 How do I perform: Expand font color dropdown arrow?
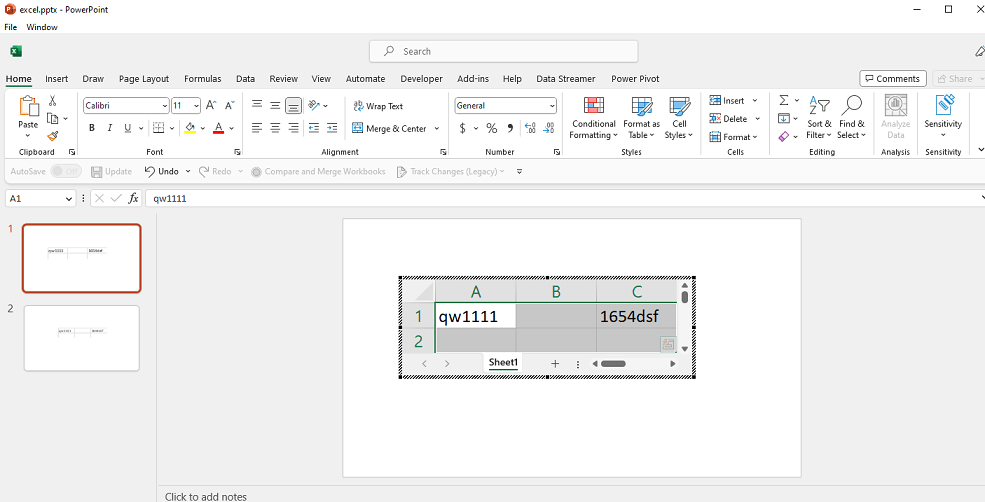pyautogui.click(x=231, y=128)
